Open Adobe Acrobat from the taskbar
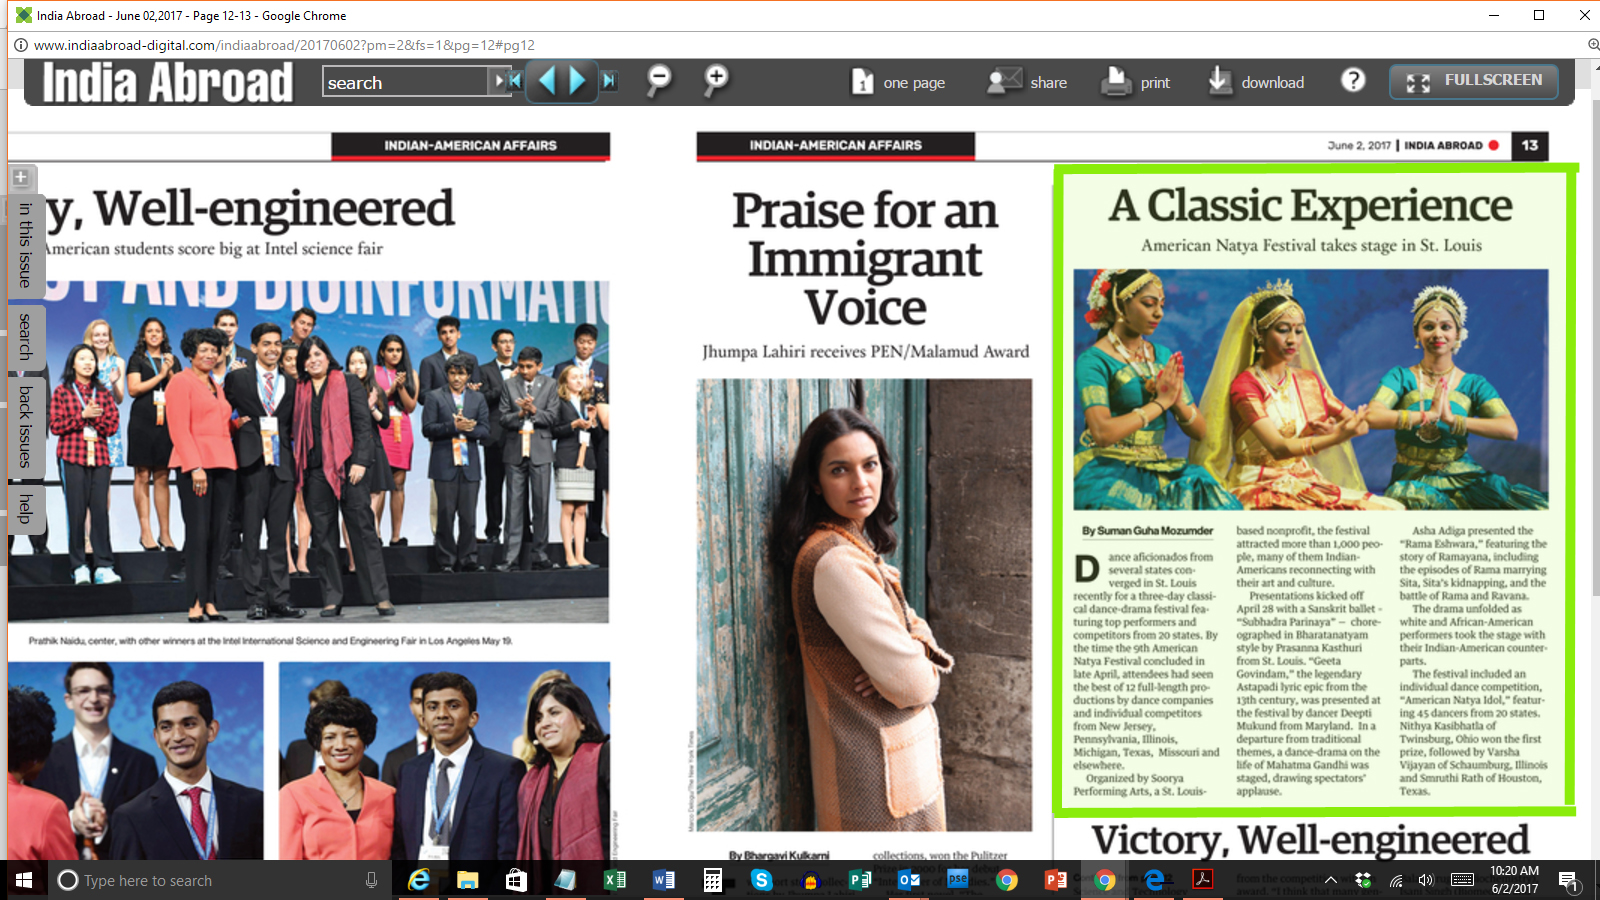 1202,880
